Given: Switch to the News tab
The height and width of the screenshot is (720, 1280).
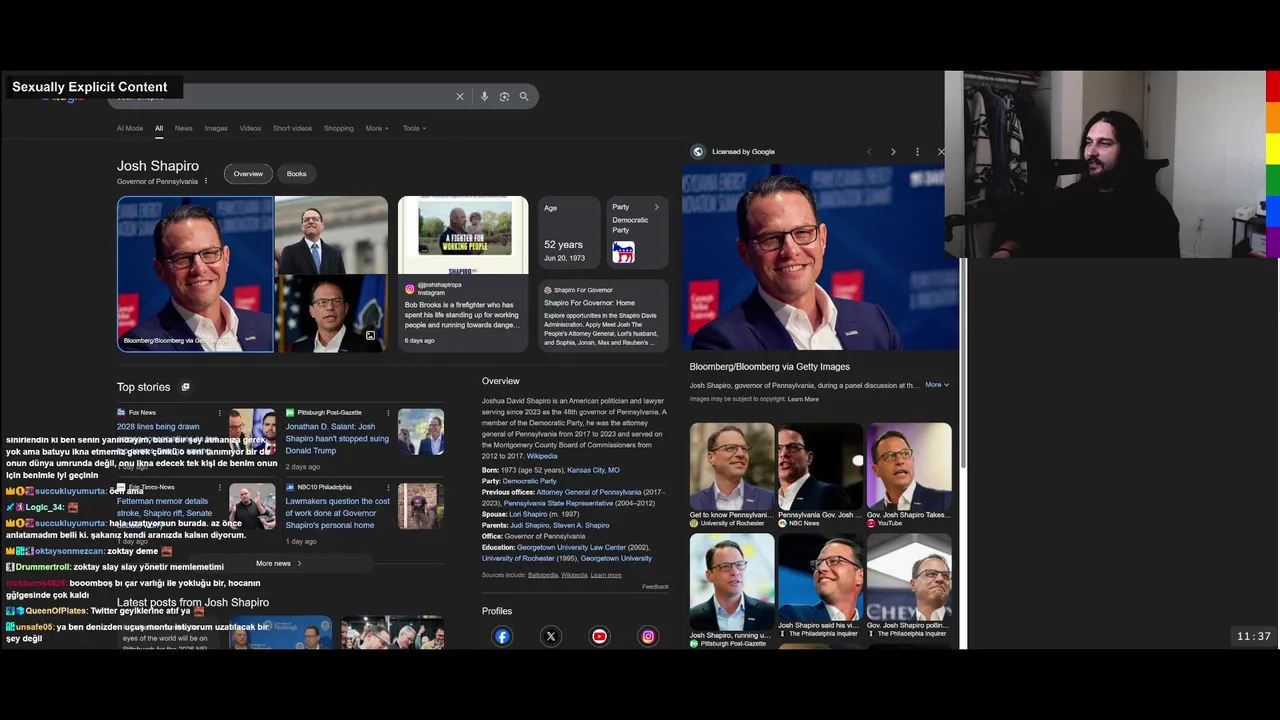Looking at the screenshot, I should click(184, 128).
